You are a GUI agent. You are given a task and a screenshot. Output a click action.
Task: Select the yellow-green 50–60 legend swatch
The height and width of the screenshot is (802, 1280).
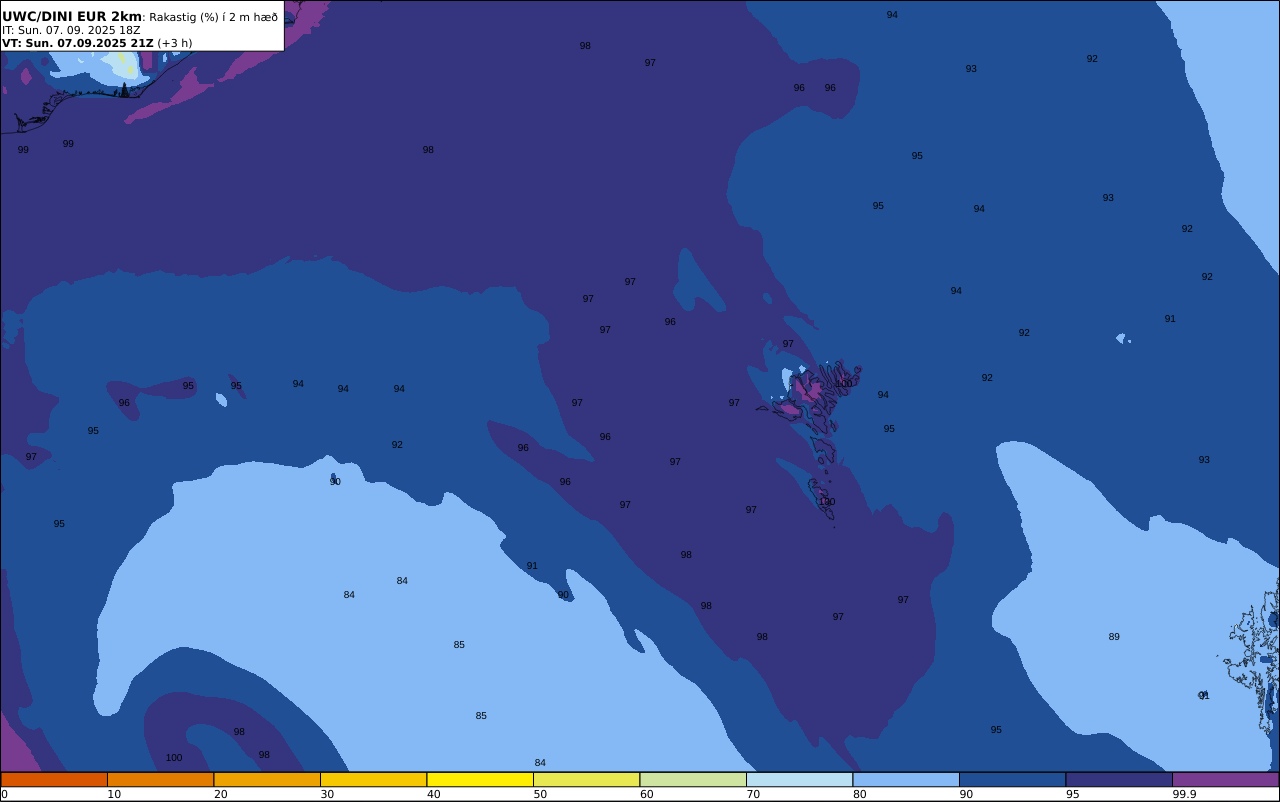(586, 779)
